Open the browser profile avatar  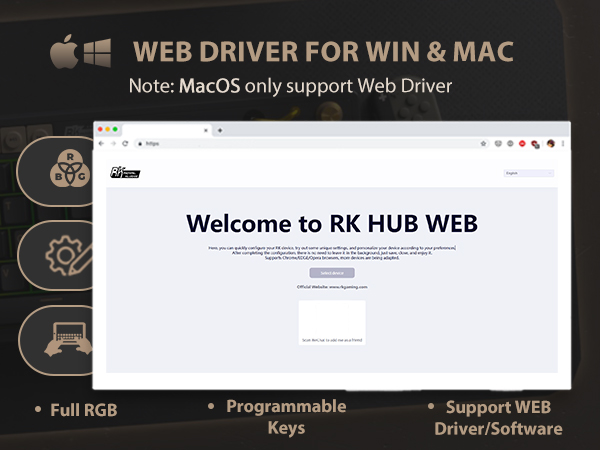pos(551,143)
